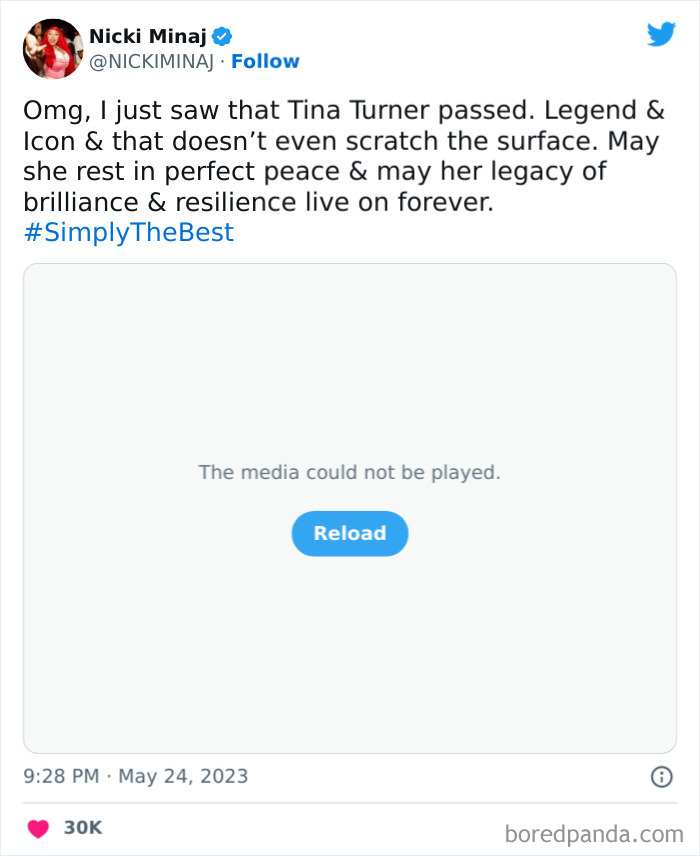The width and height of the screenshot is (700, 856).
Task: Open the tweet timestamp May 24, 2023
Action: [135, 775]
